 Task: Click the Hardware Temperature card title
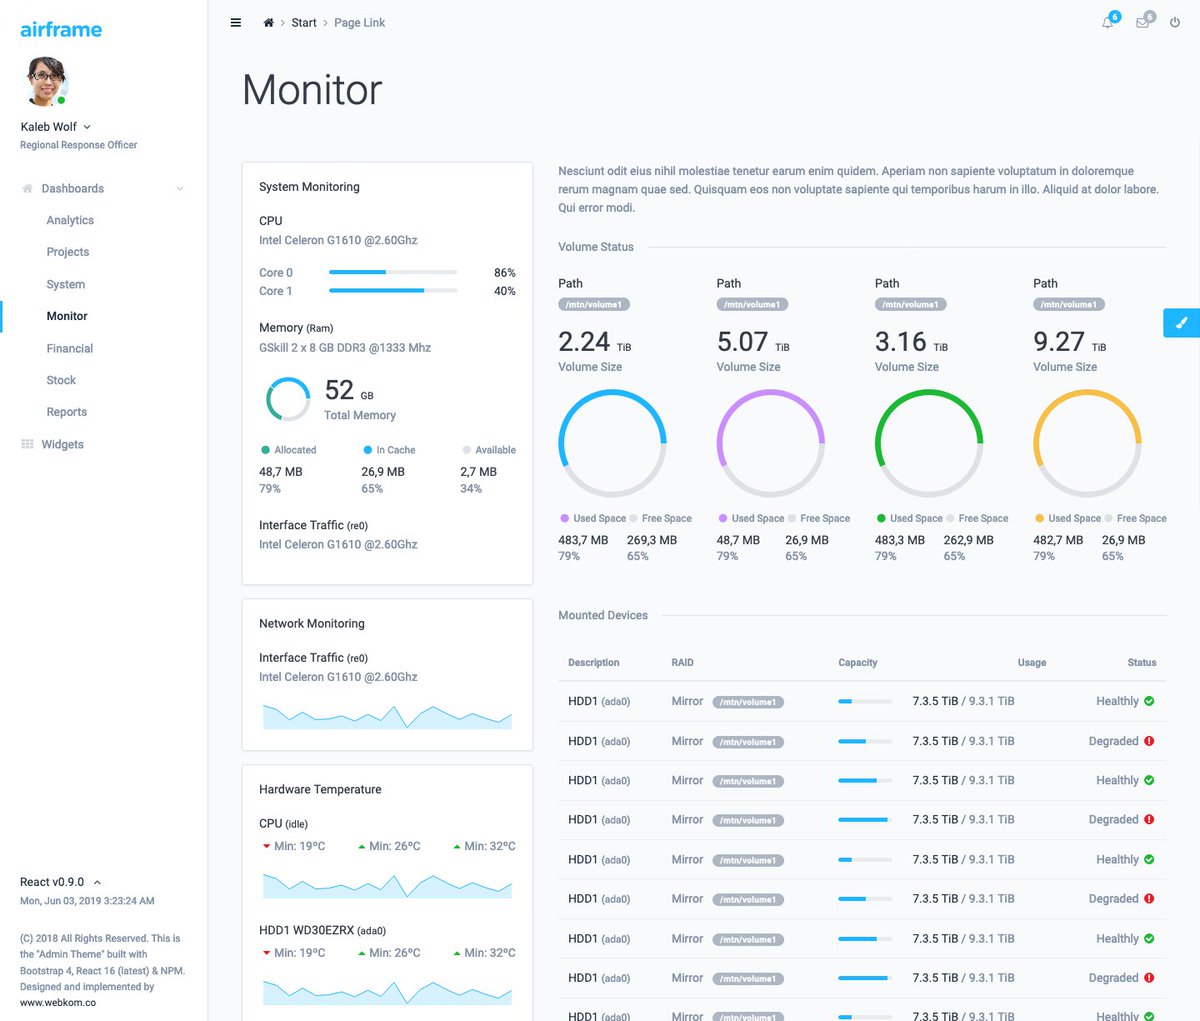320,789
